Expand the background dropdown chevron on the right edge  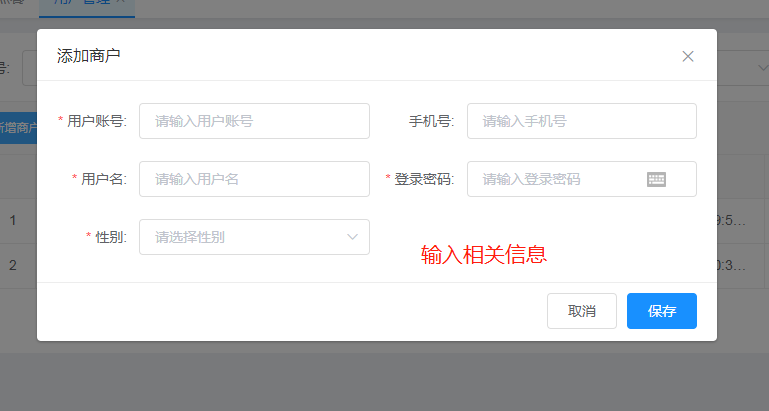click(x=763, y=68)
